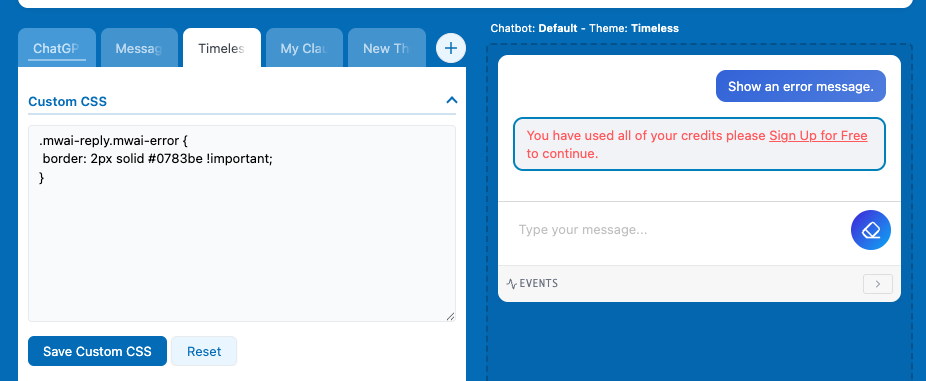Focus the Type your message field
Viewport: 926px width, 381px height.
pos(679,230)
